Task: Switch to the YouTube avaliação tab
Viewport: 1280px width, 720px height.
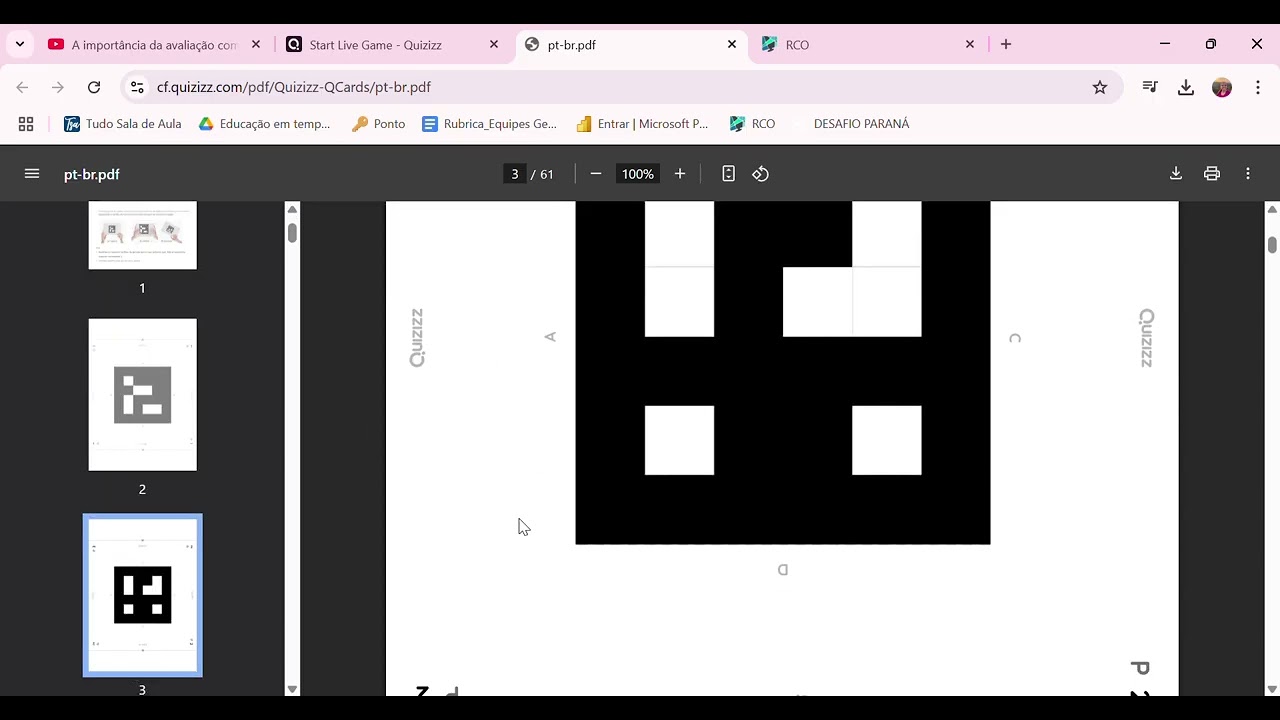Action: [155, 45]
